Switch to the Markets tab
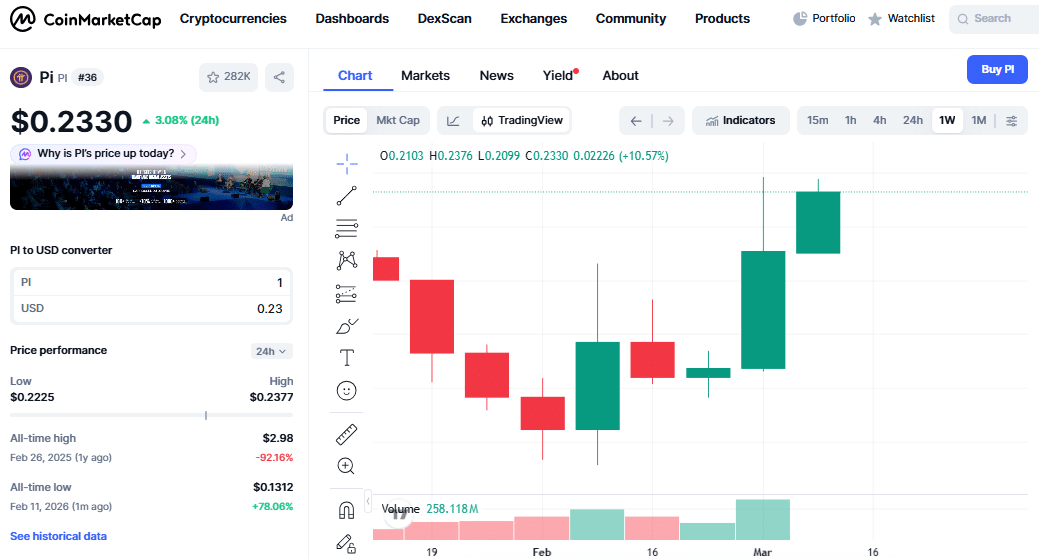The image size is (1039, 559). coord(425,76)
